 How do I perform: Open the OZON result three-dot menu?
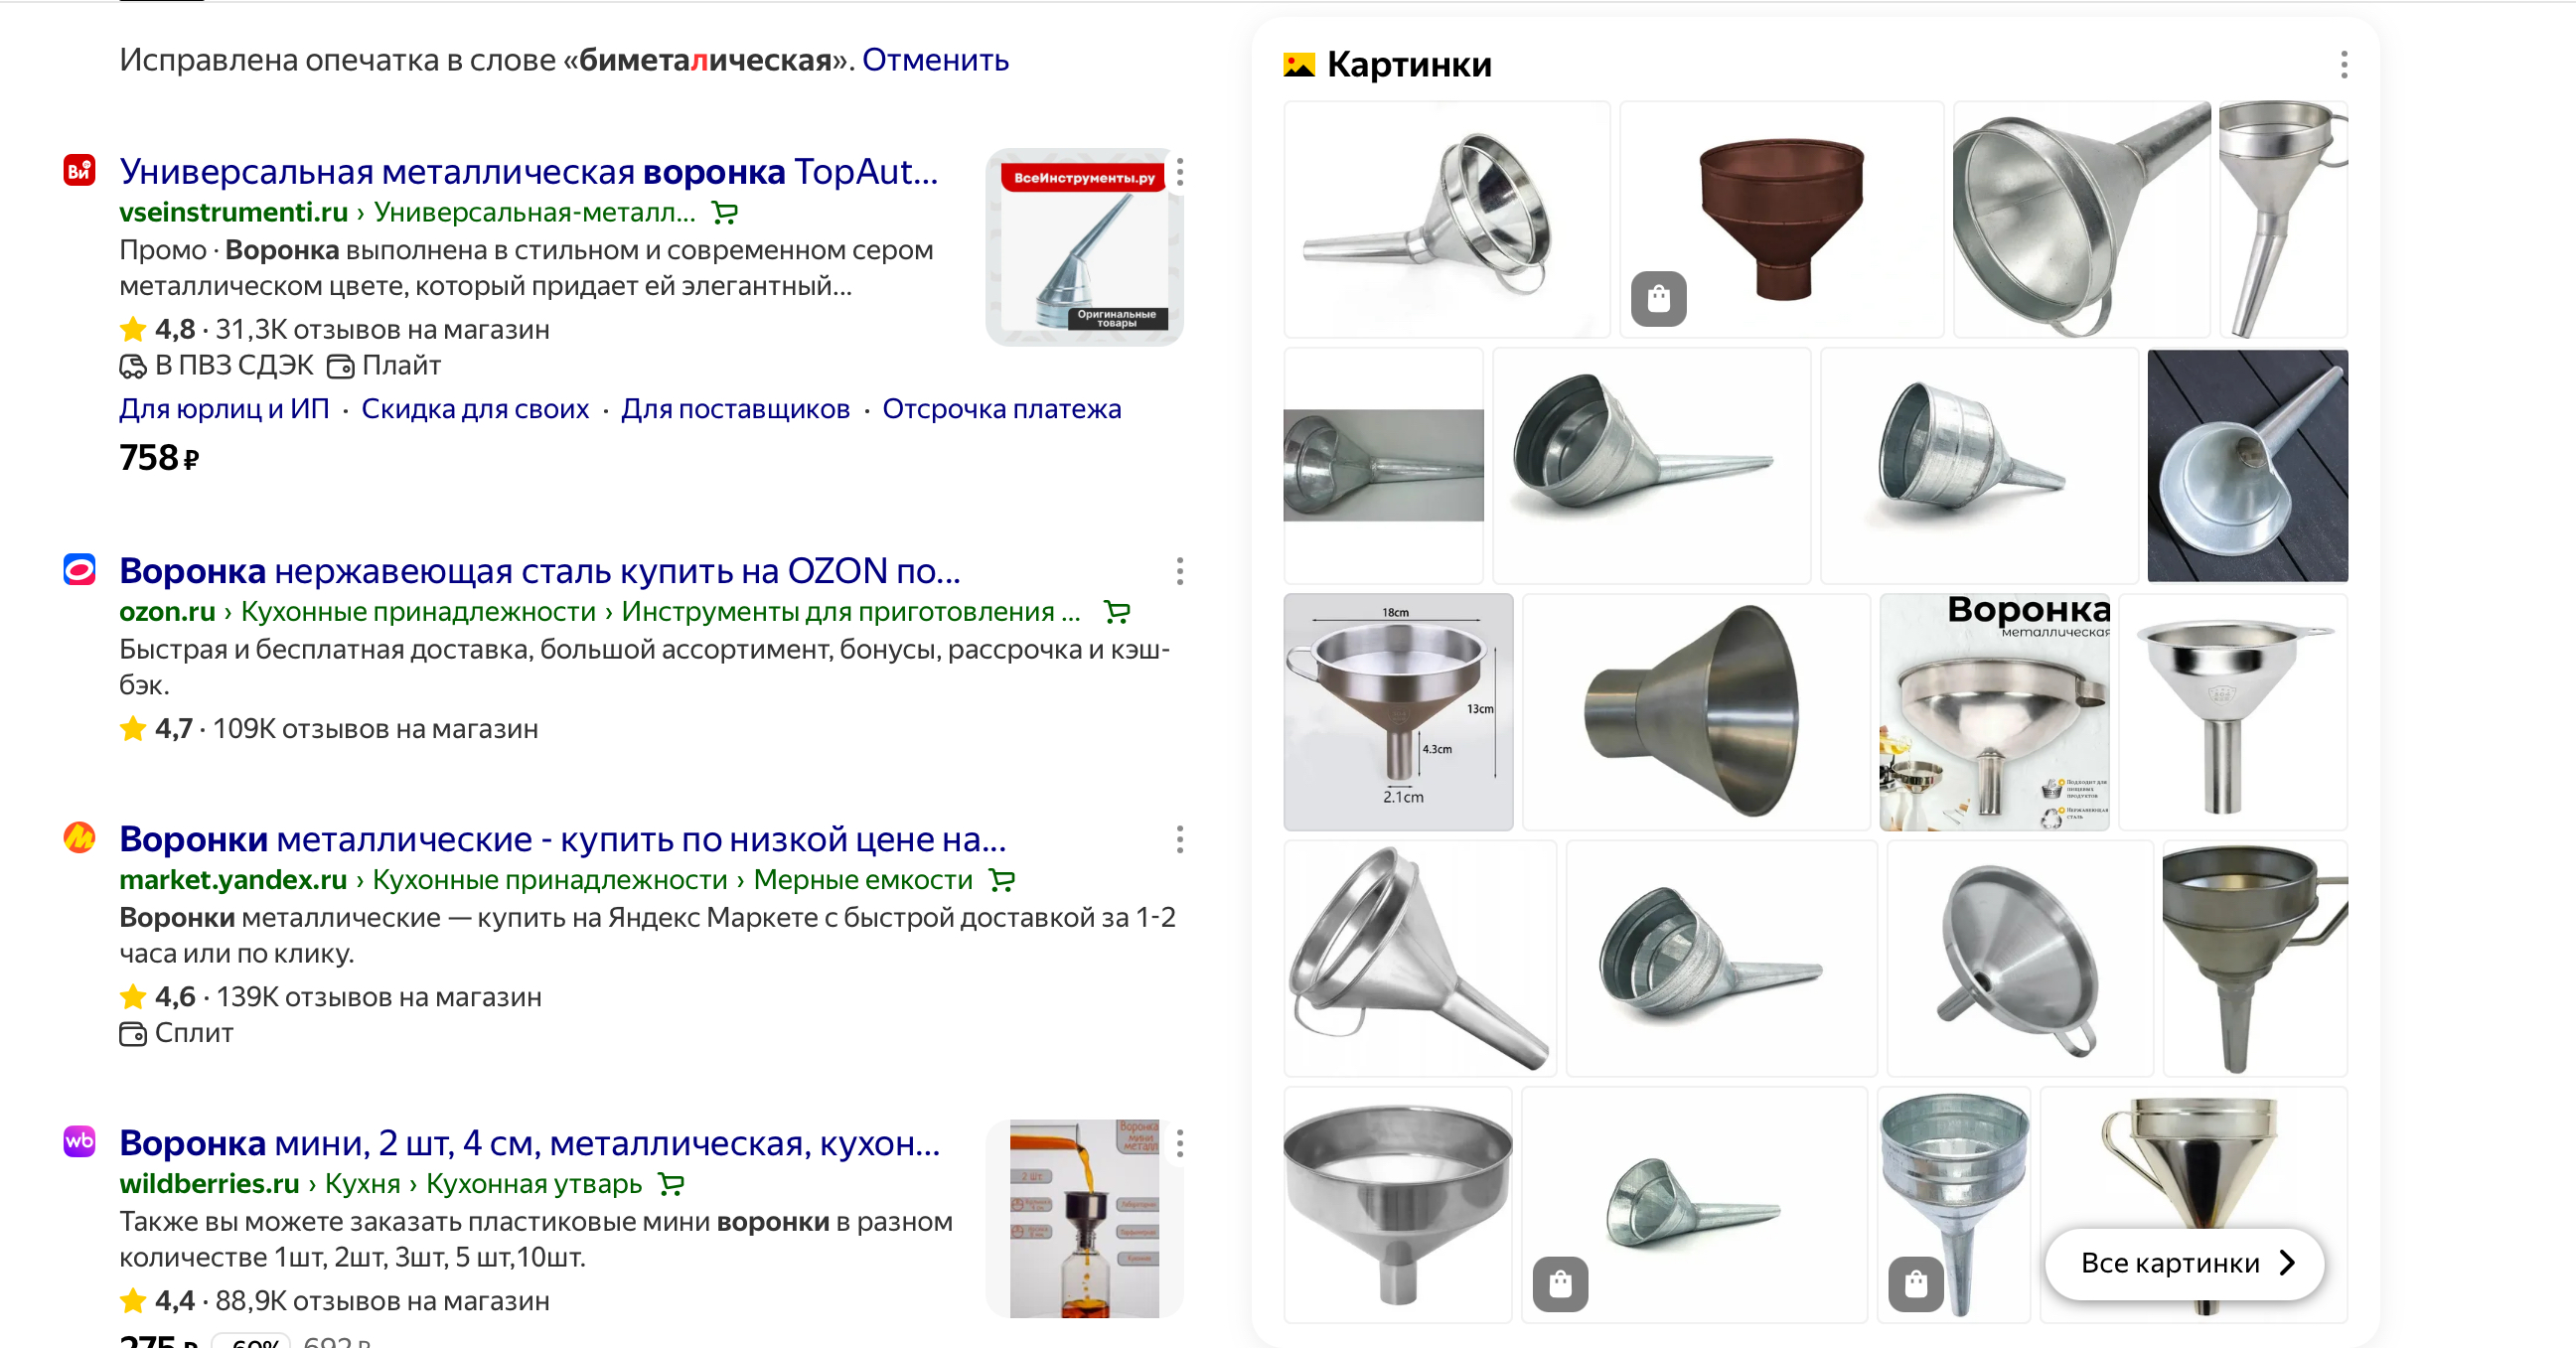(x=1180, y=571)
